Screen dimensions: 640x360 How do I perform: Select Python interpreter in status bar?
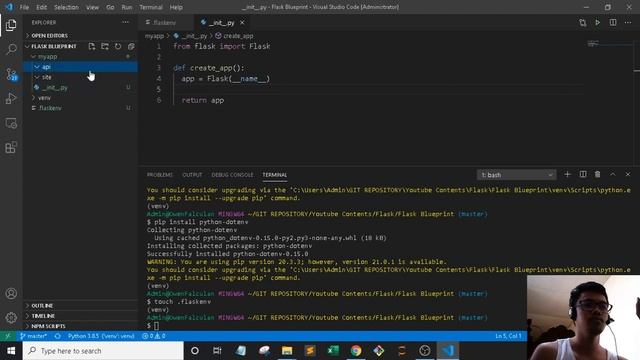pos(101,336)
